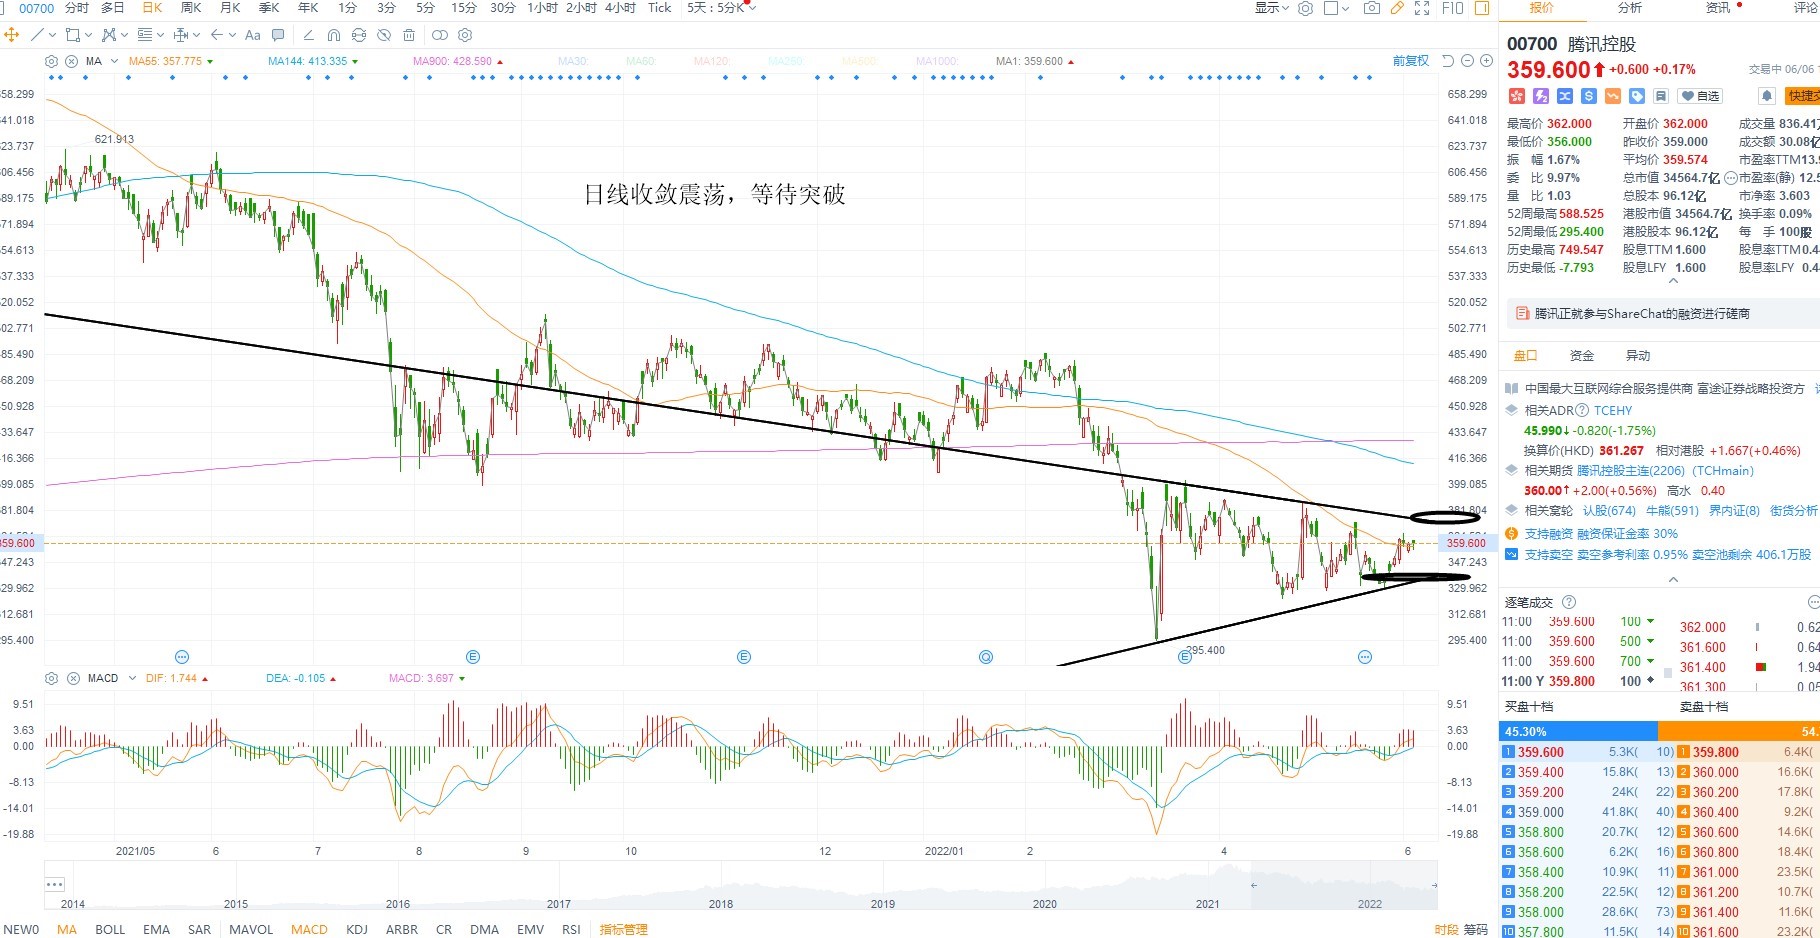Screen dimensions: 1820x938
Task: Zoom out the chart with minus button
Action: [x=1467, y=61]
